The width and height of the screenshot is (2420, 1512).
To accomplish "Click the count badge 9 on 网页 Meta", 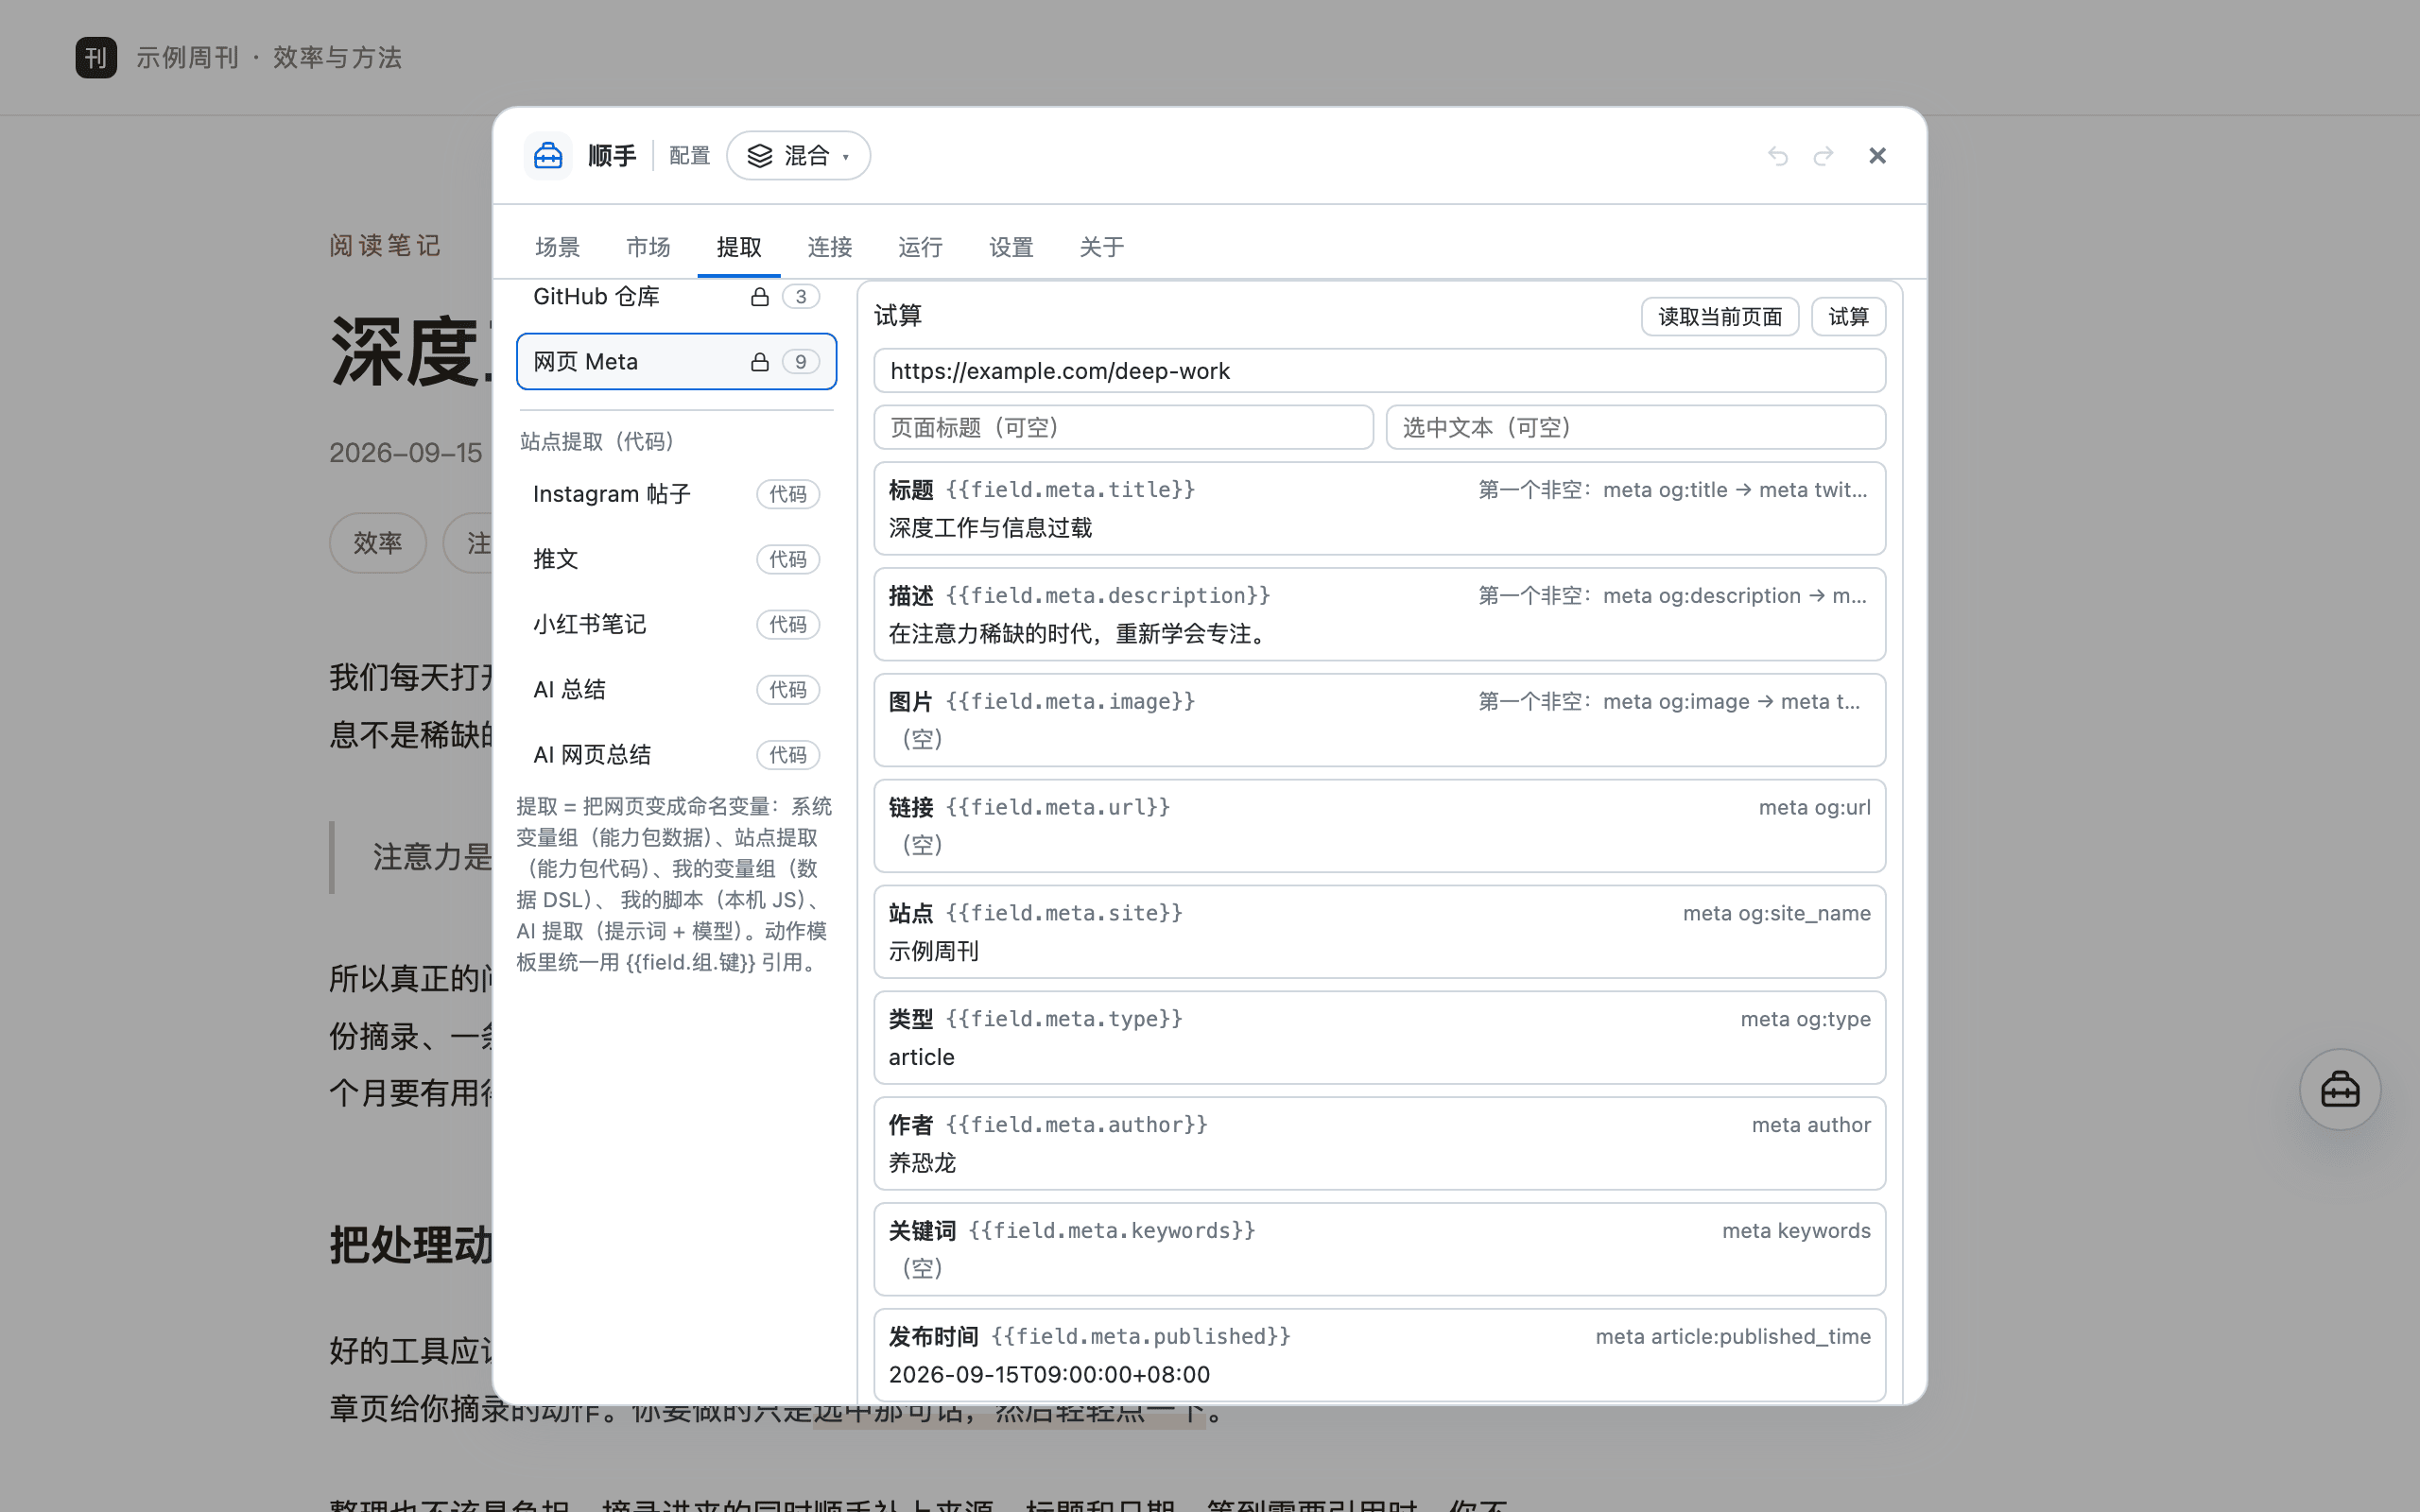I will 800,362.
